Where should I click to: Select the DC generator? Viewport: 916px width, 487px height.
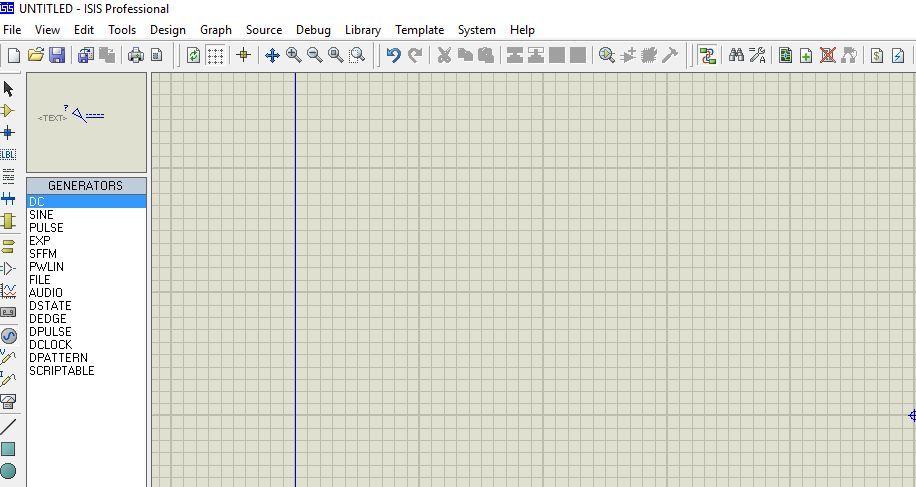(x=86, y=201)
